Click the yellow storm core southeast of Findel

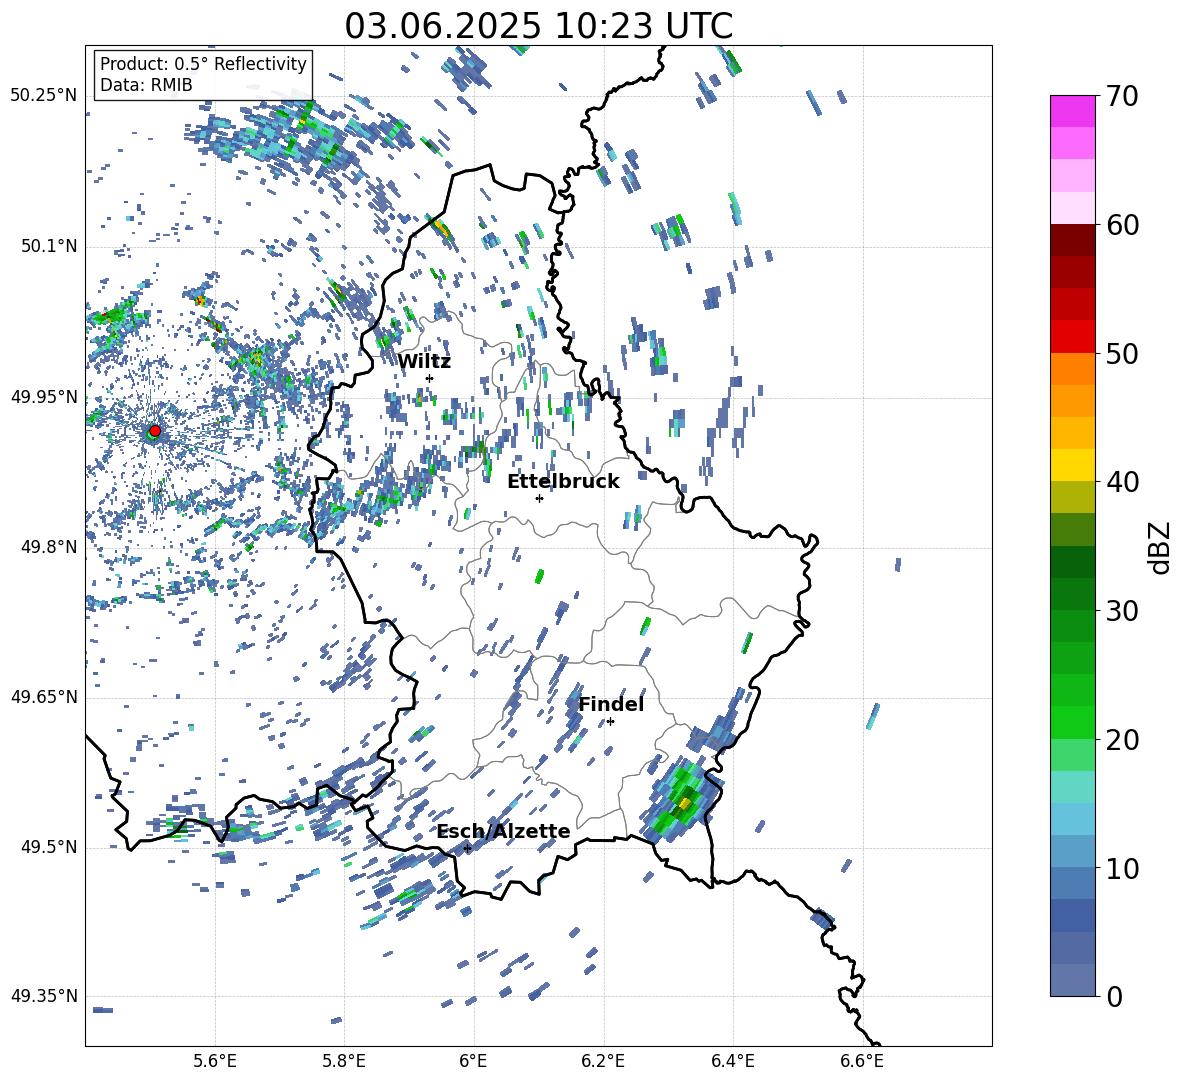click(686, 803)
